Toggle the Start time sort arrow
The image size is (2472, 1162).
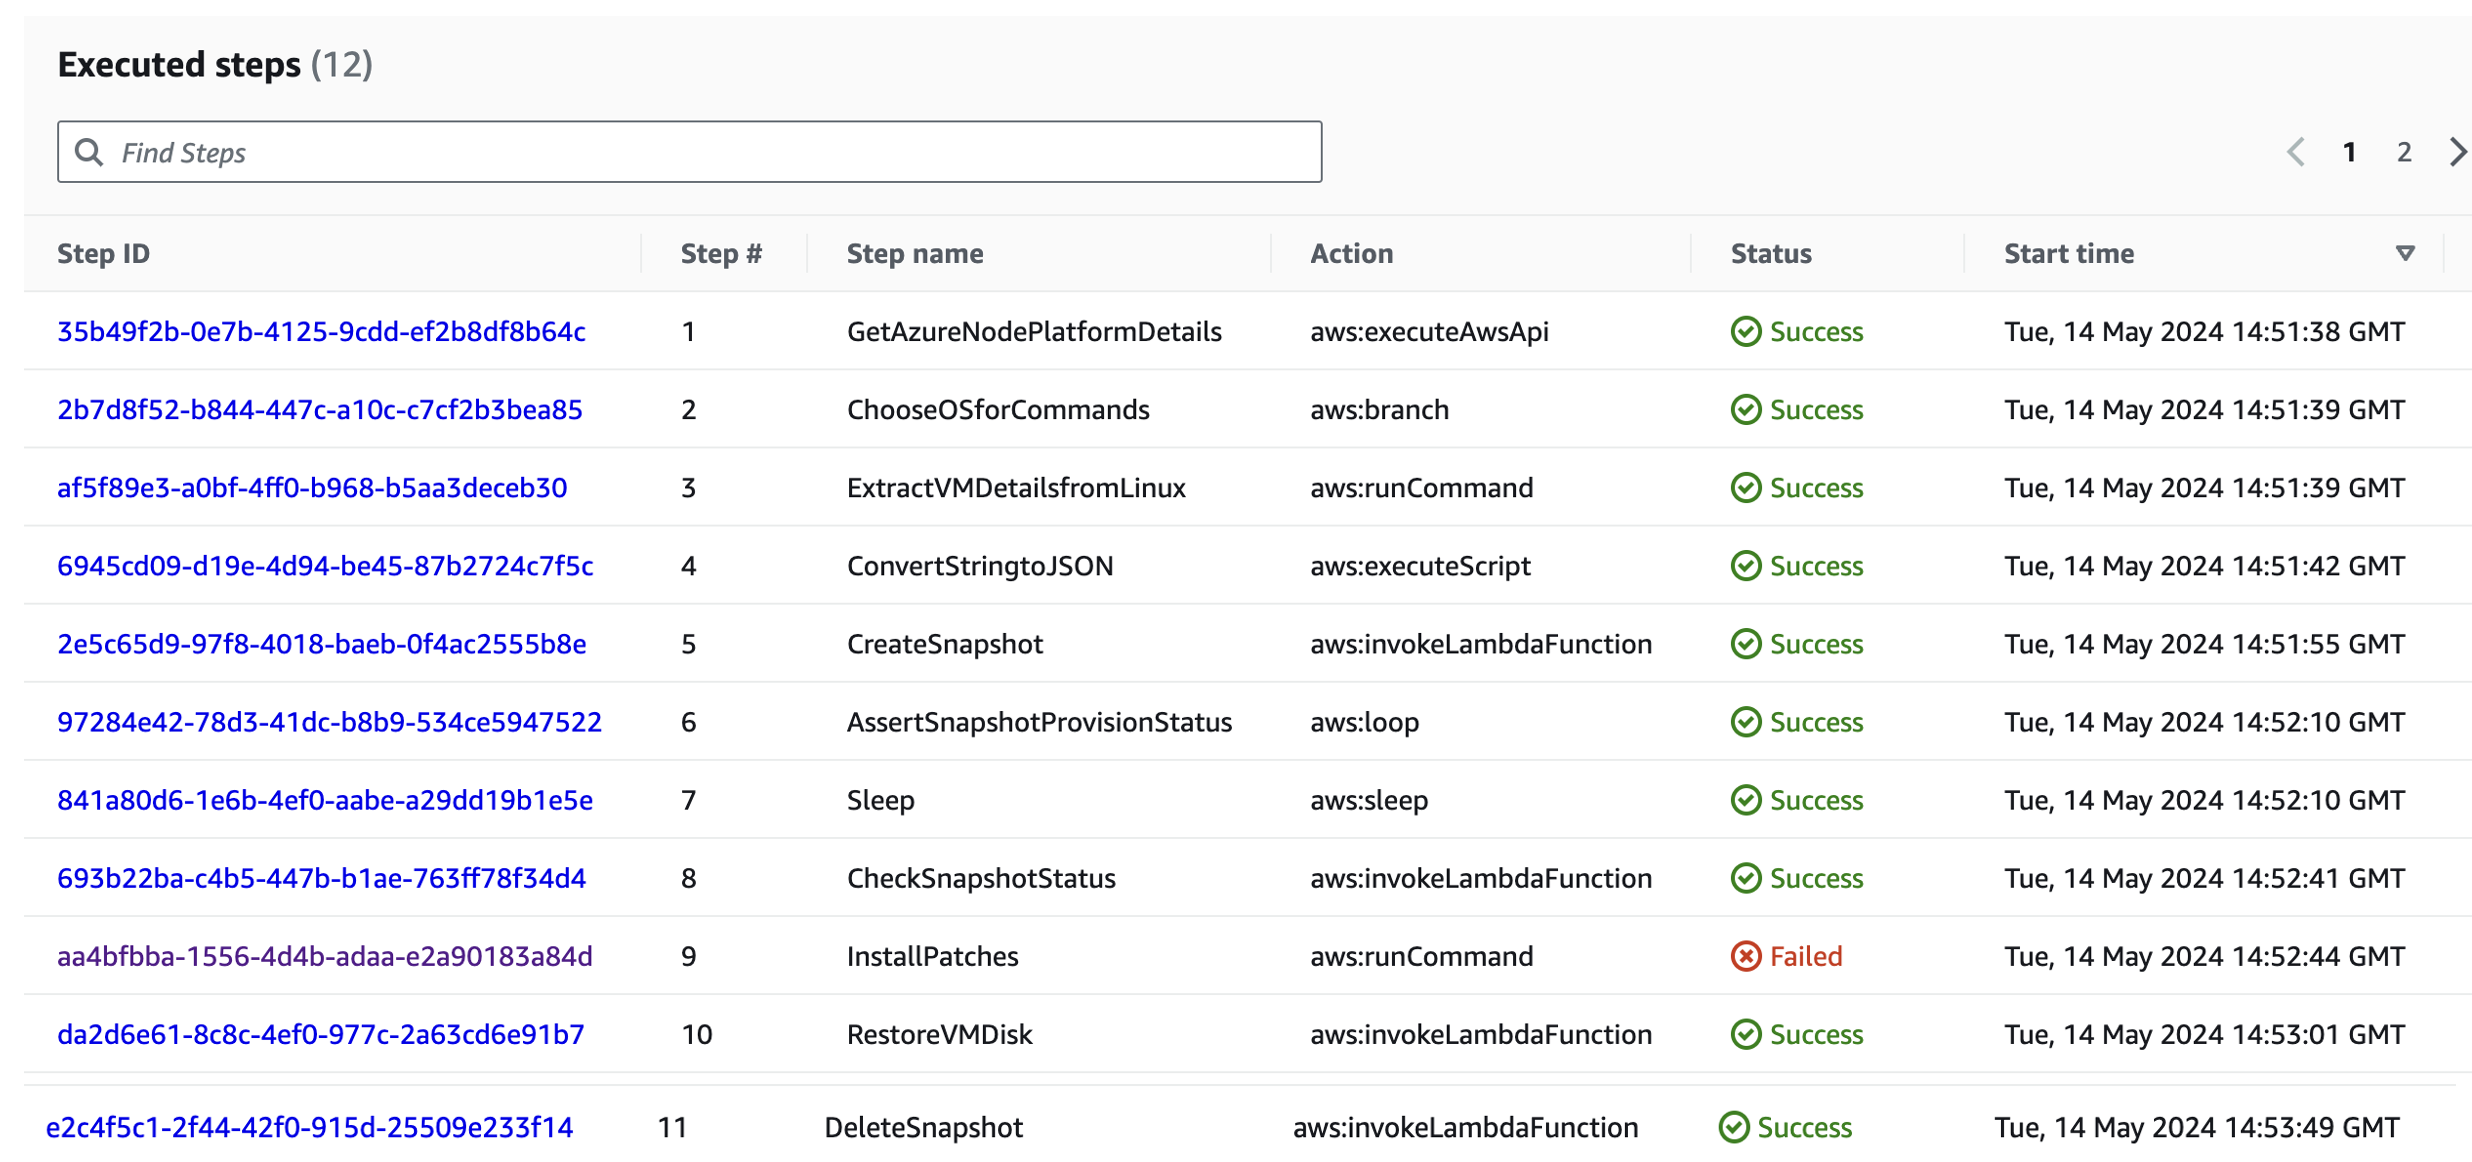pyautogui.click(x=2405, y=253)
